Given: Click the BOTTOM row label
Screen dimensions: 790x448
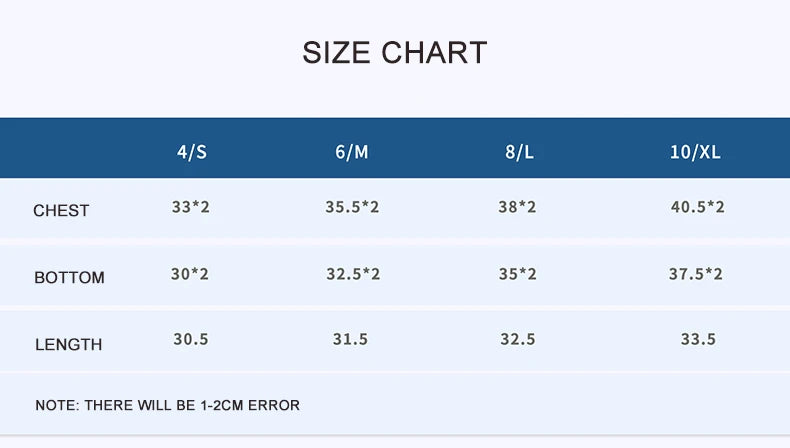Looking at the screenshot, I should pos(69,278).
